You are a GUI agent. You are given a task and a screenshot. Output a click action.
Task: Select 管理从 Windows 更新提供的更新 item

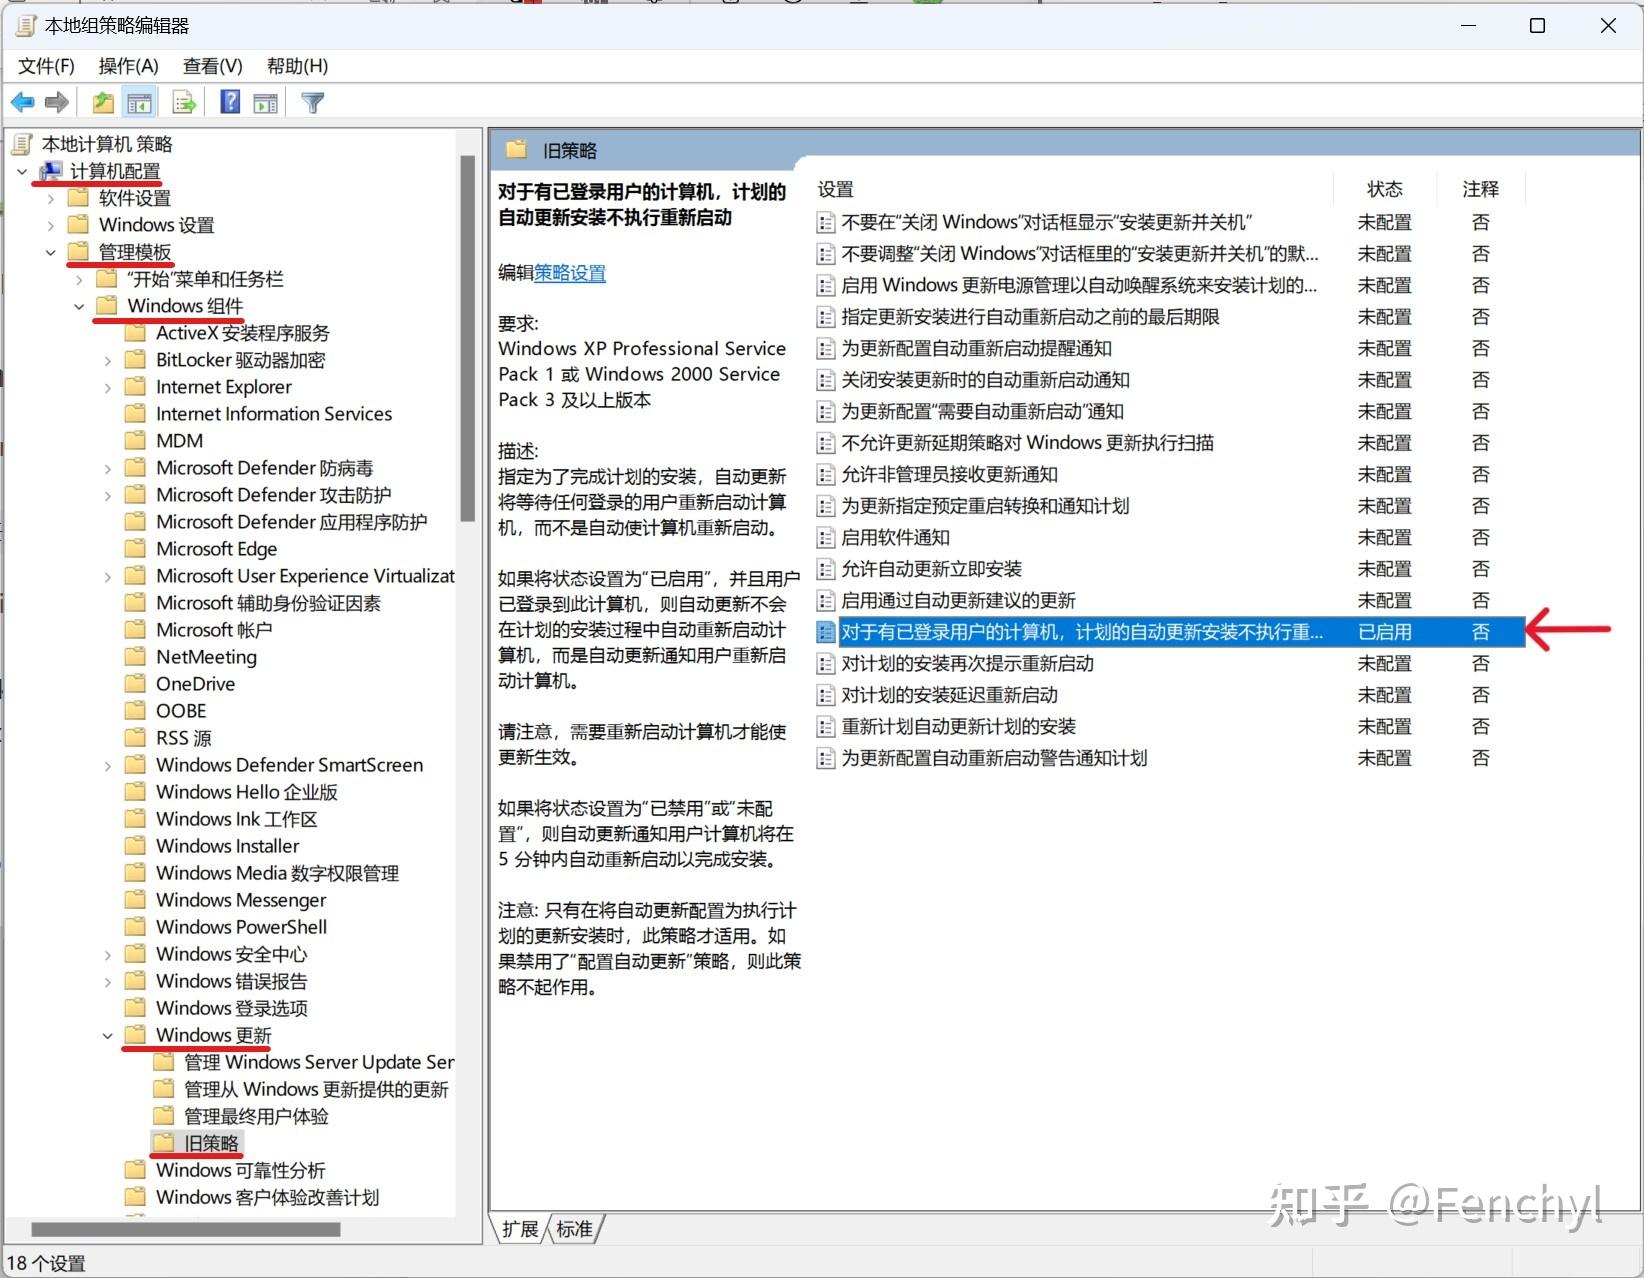(x=316, y=1089)
